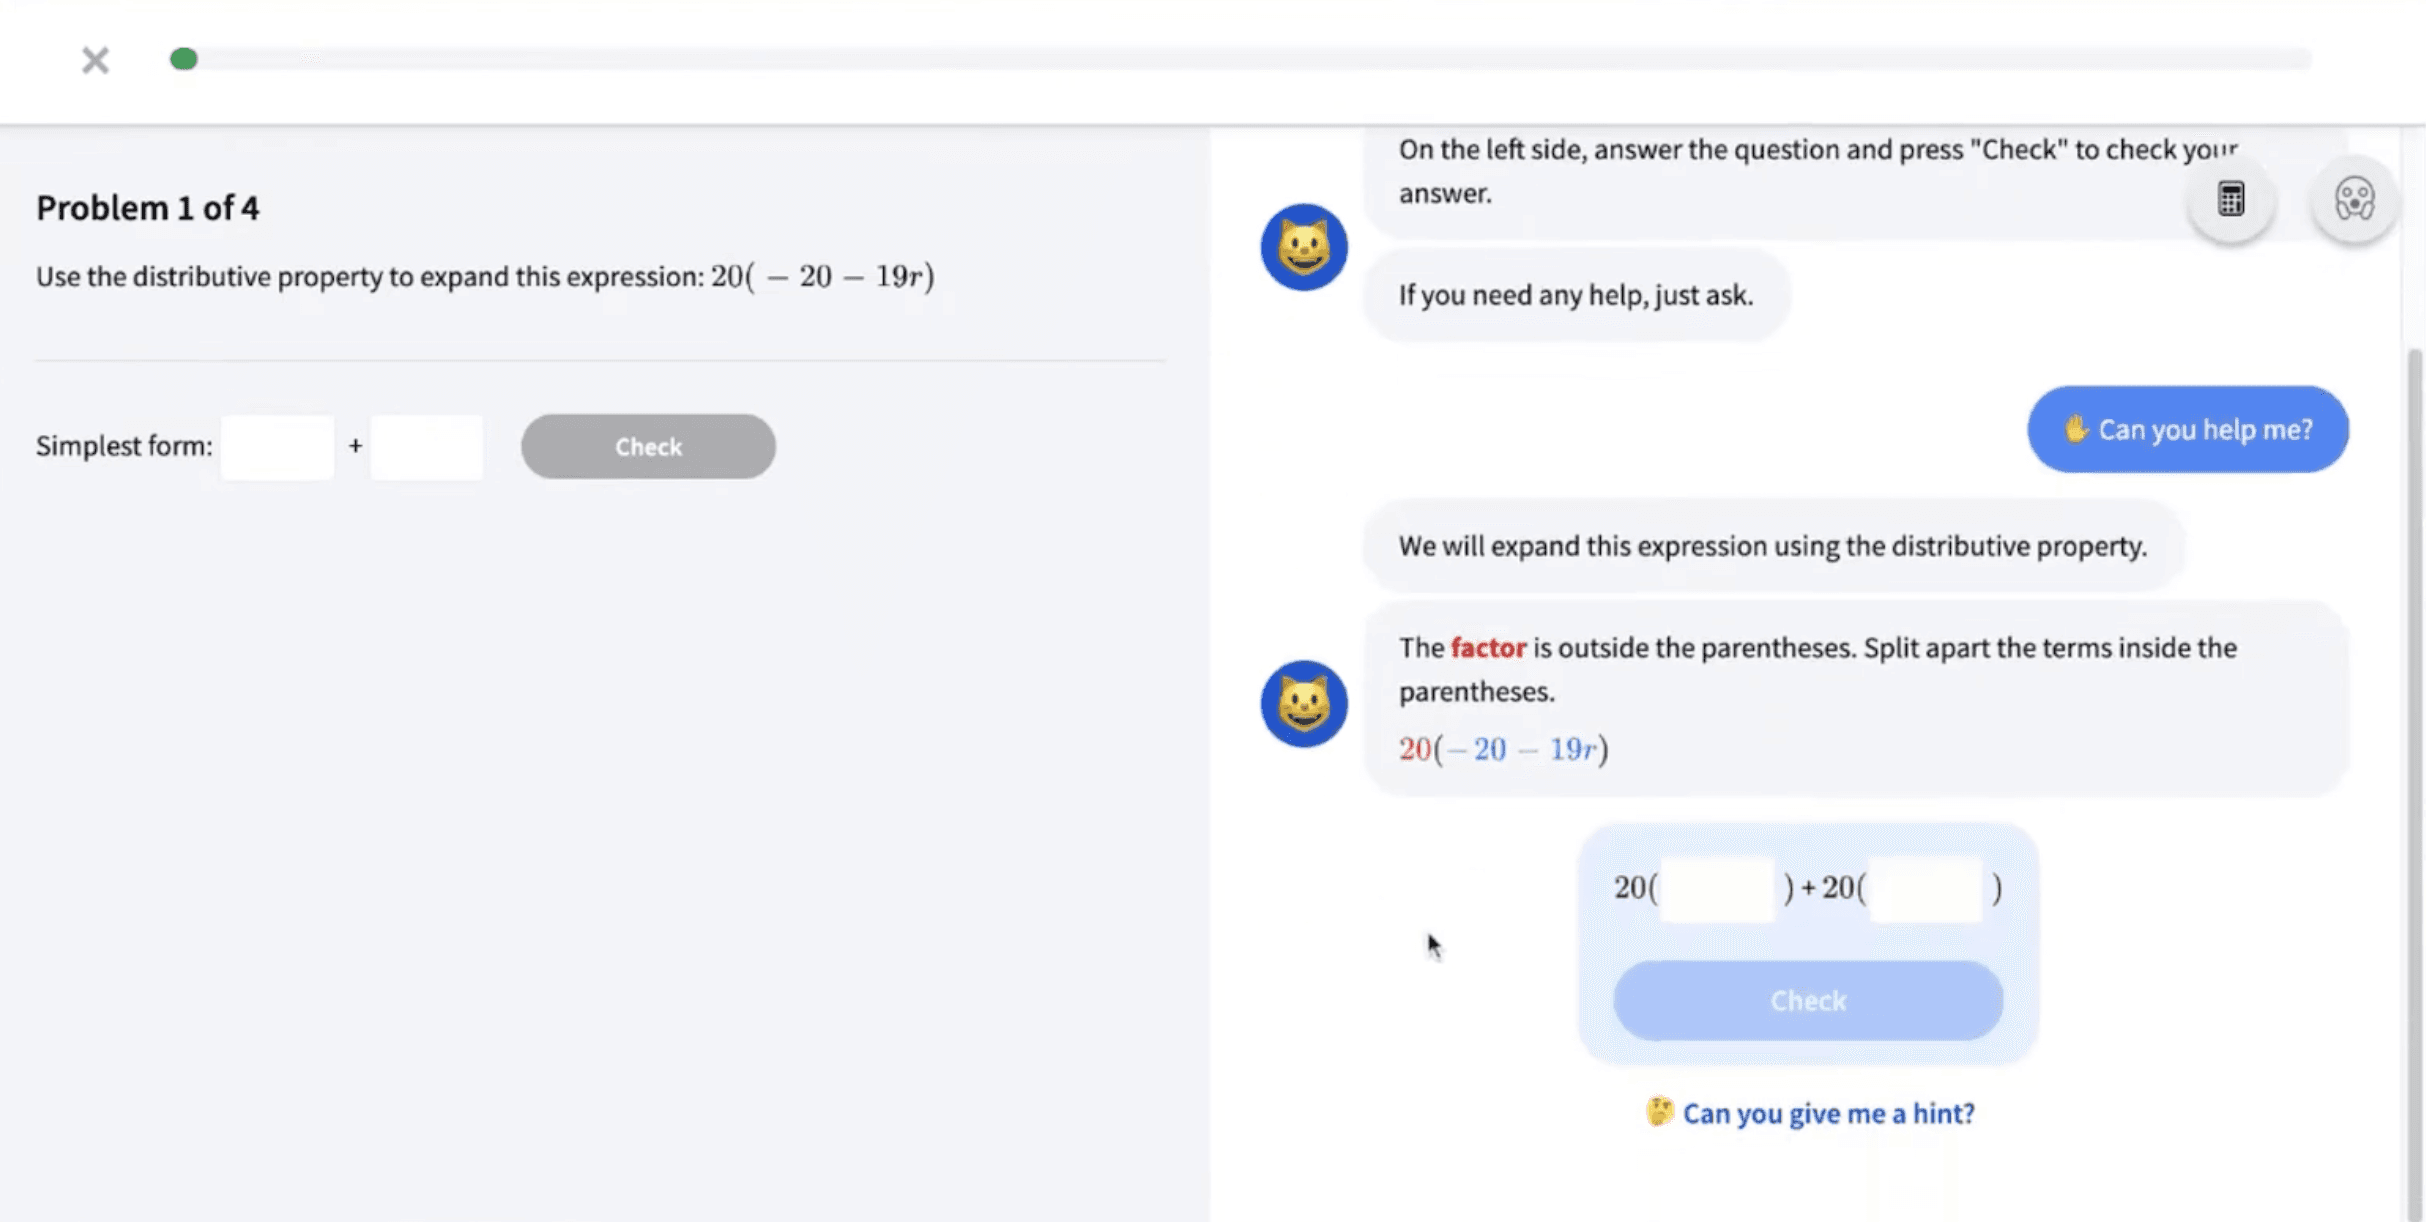Click first blank inside 20( ) in chat
Screen dimensions: 2426x1222
pyautogui.click(x=1717, y=888)
